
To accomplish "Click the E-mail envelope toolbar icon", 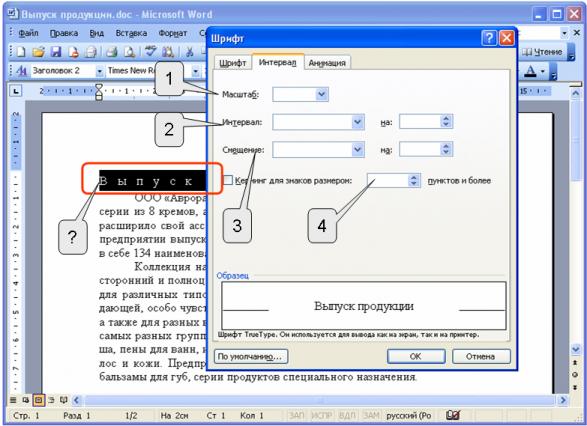I will [91, 52].
